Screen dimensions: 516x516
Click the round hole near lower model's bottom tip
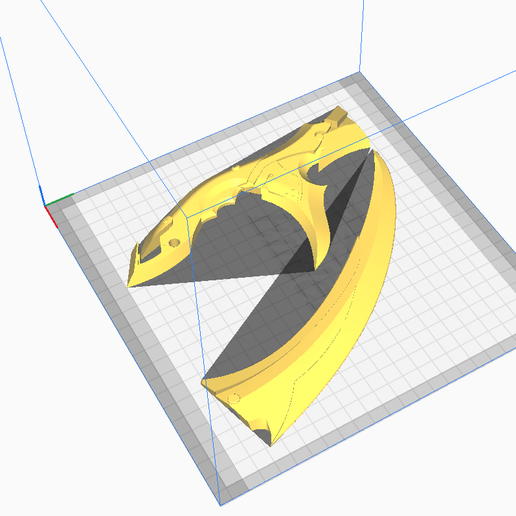(x=233, y=398)
